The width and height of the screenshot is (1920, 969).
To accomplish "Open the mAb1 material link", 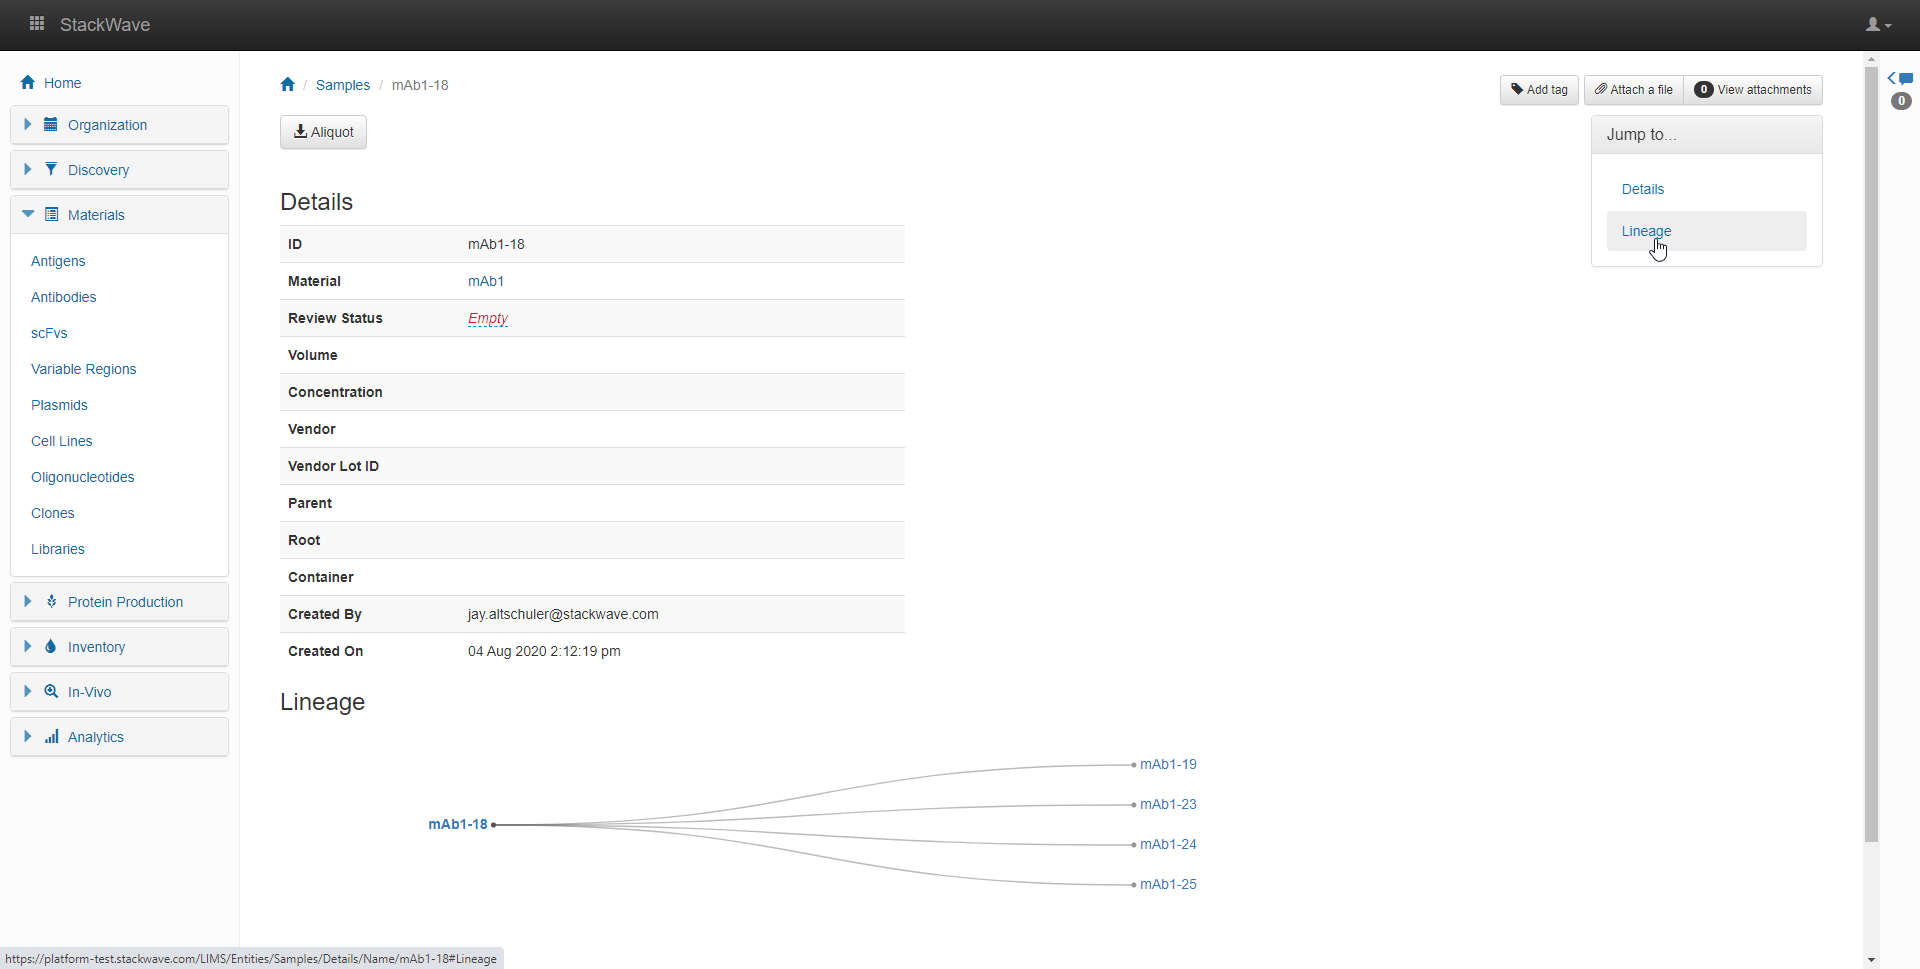I will click(486, 281).
